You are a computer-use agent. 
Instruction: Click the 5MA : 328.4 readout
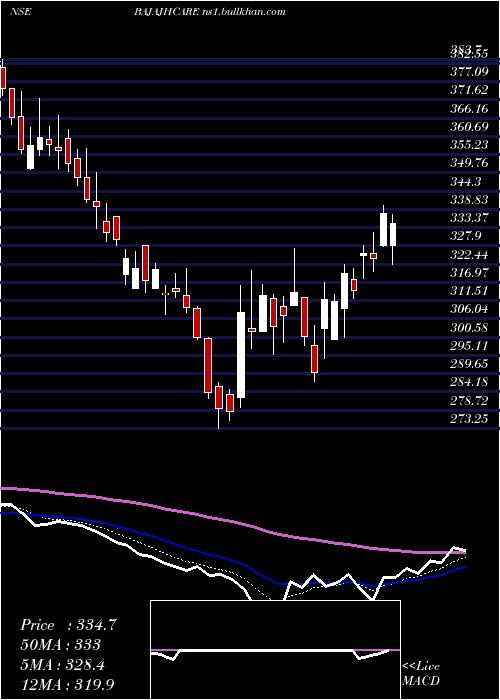pos(62,665)
